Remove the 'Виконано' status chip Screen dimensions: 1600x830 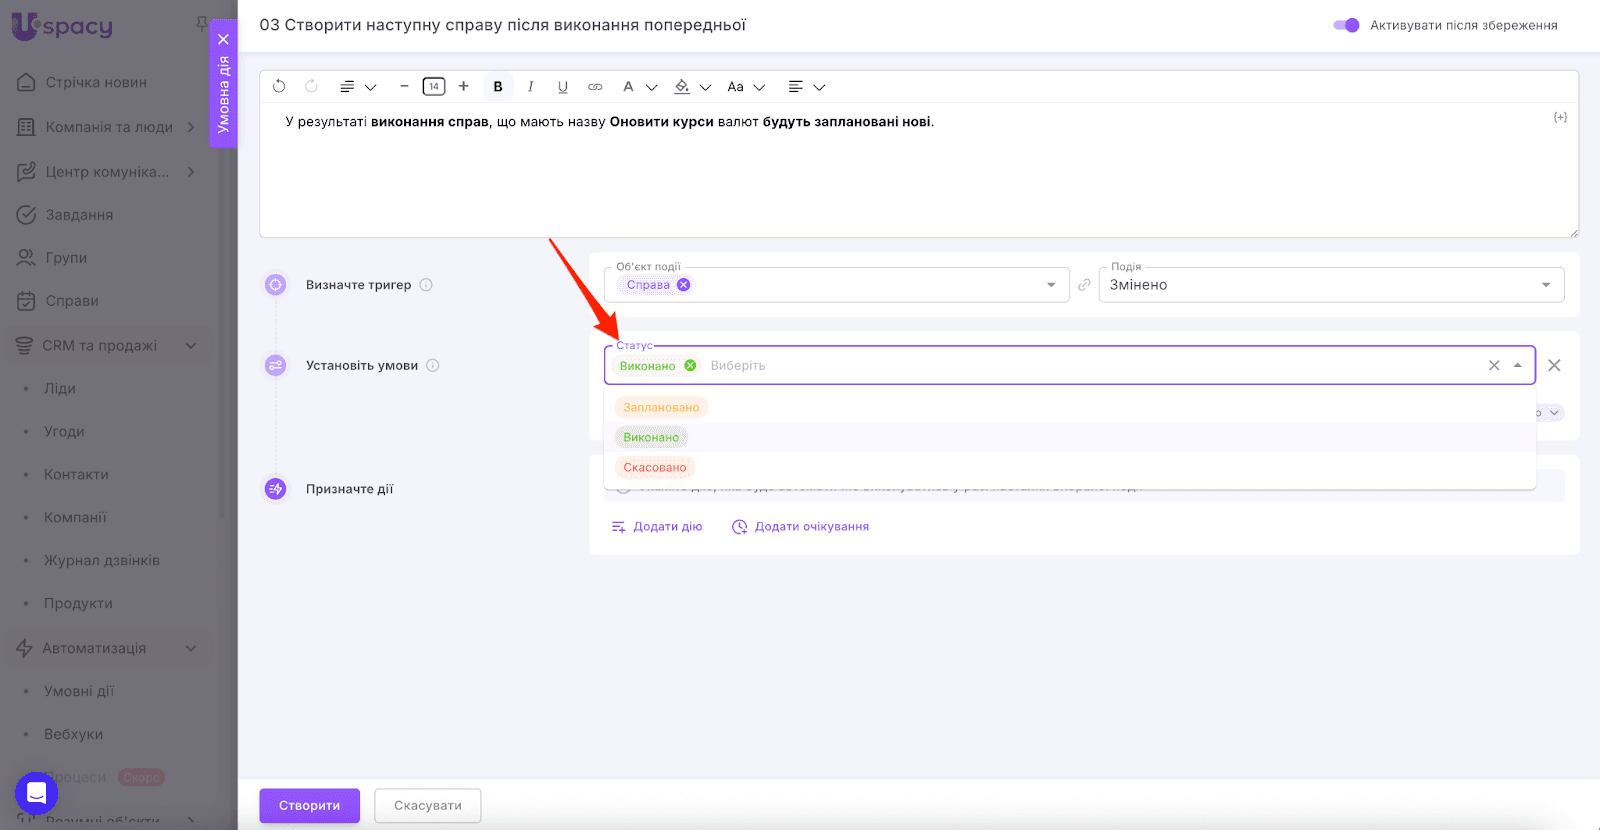pyautogui.click(x=690, y=366)
